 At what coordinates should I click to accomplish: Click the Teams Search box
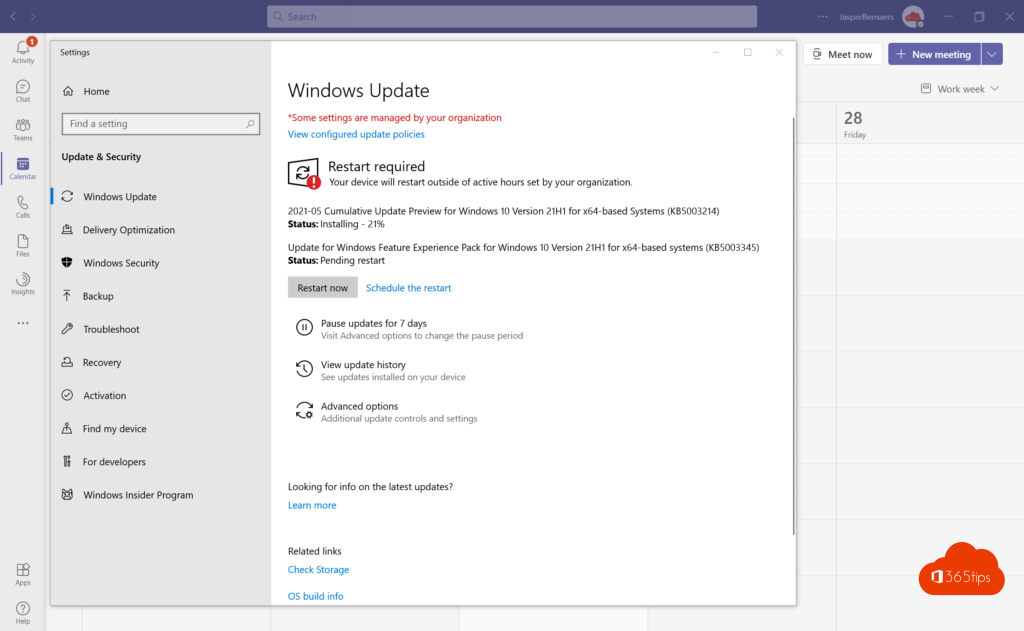(x=512, y=16)
